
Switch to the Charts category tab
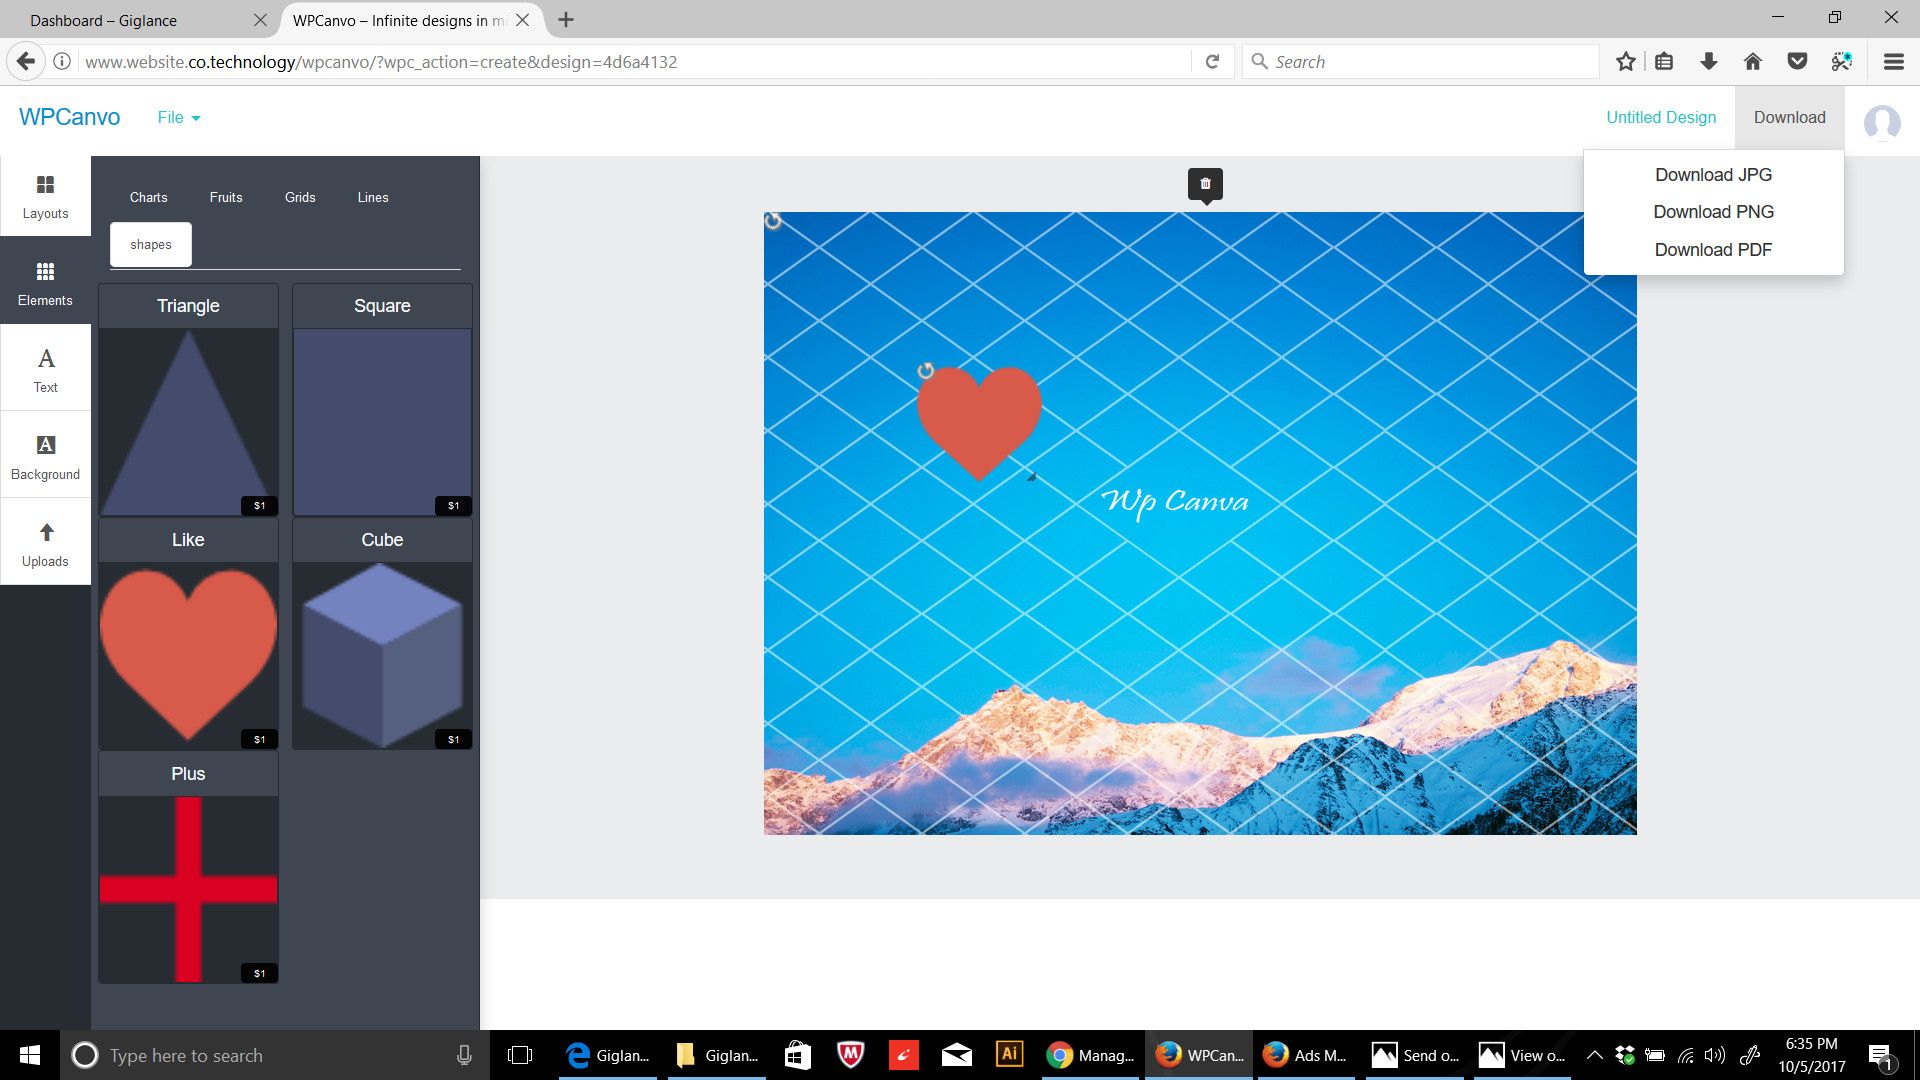(148, 197)
